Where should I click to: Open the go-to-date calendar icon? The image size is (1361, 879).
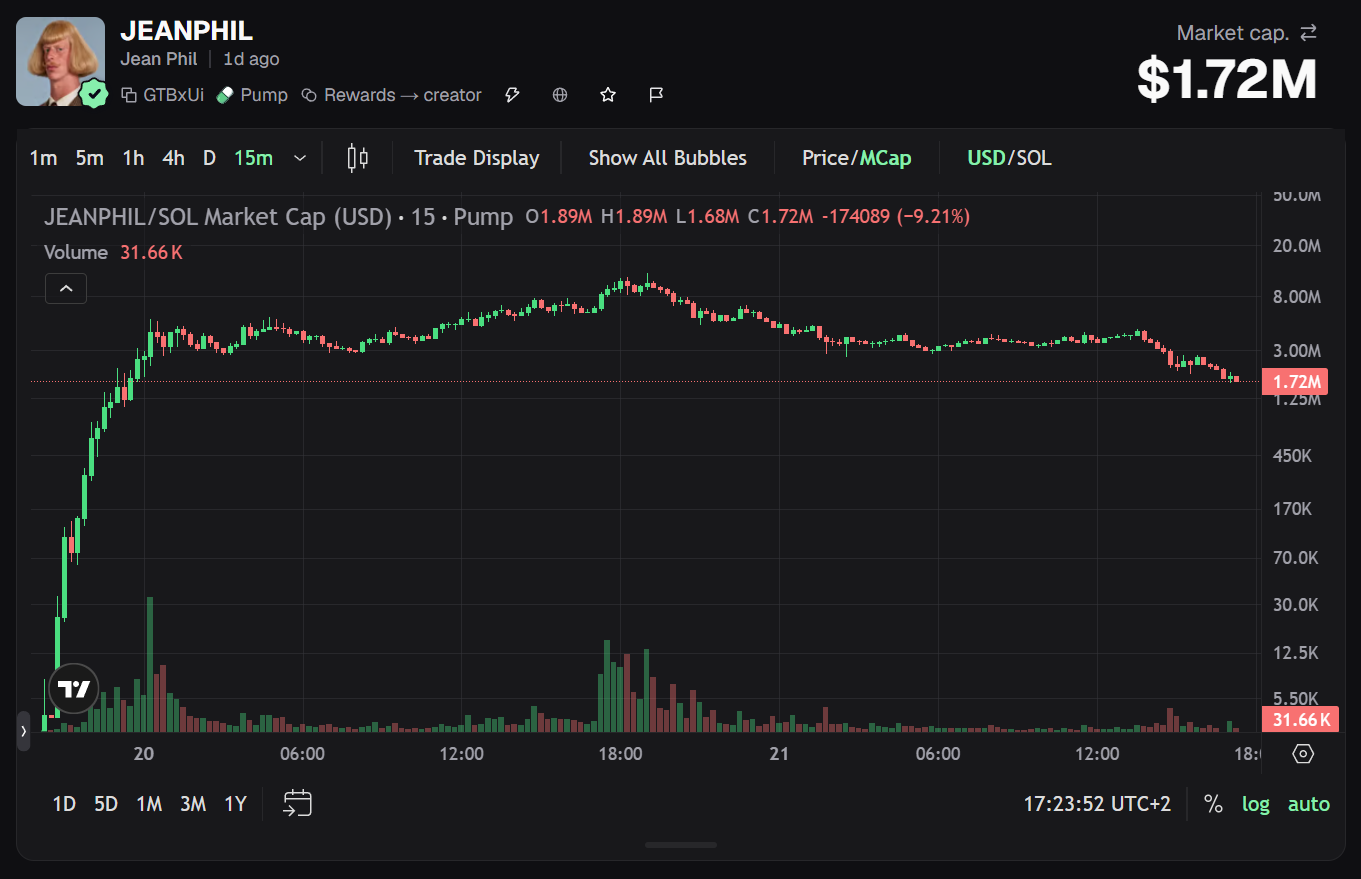coord(298,803)
